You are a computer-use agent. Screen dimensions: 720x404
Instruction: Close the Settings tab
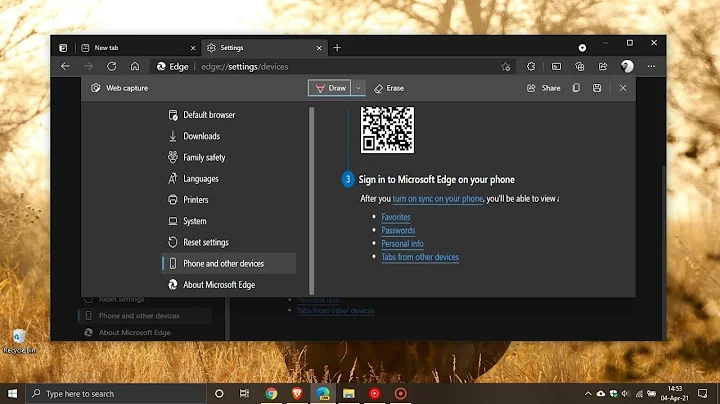point(319,48)
